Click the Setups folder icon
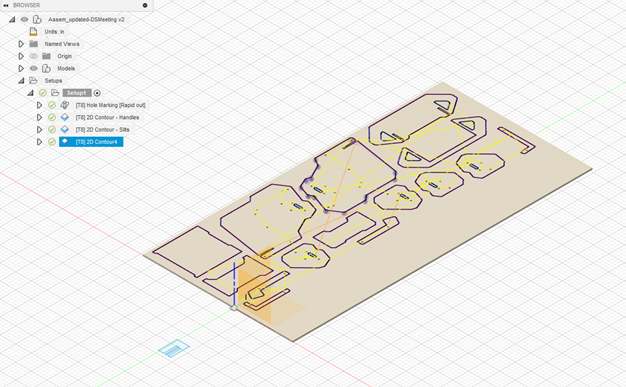This screenshot has height=387, width=626. pos(34,81)
